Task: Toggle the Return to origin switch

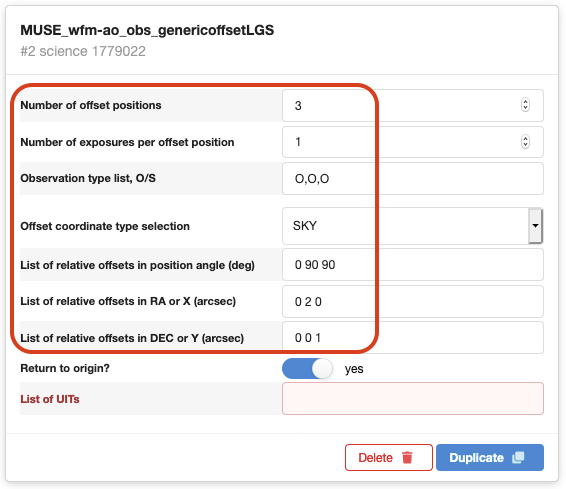Action: [x=307, y=369]
